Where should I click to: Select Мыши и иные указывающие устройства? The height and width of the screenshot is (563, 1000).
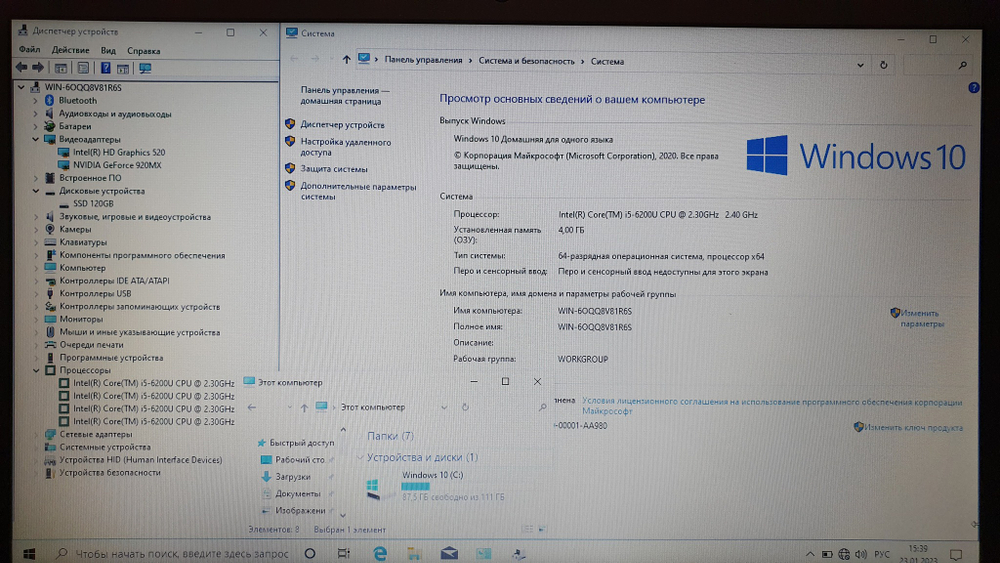coord(140,332)
